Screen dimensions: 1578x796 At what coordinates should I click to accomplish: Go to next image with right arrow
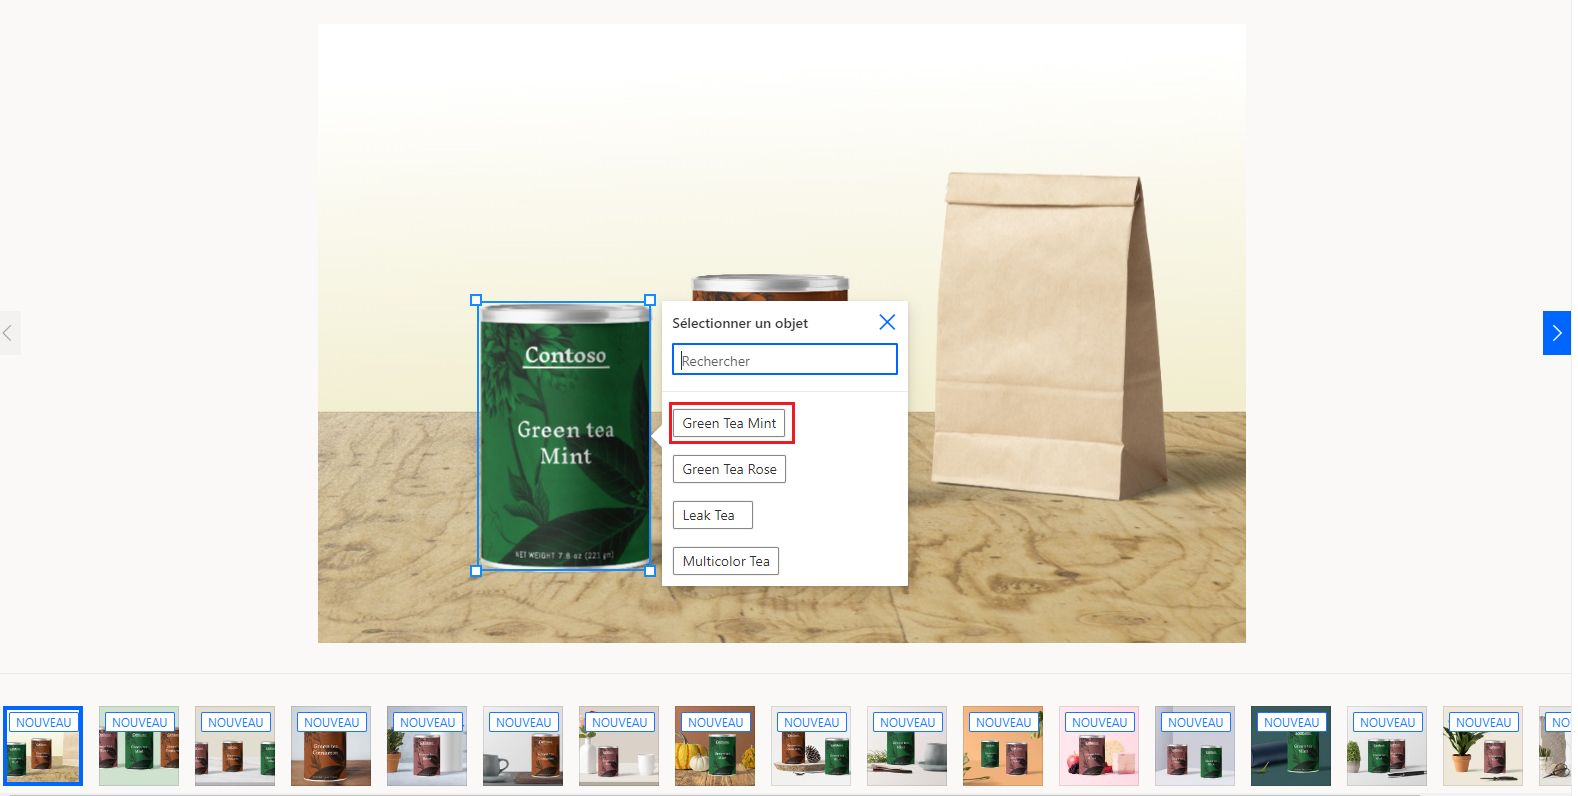[x=1556, y=333]
